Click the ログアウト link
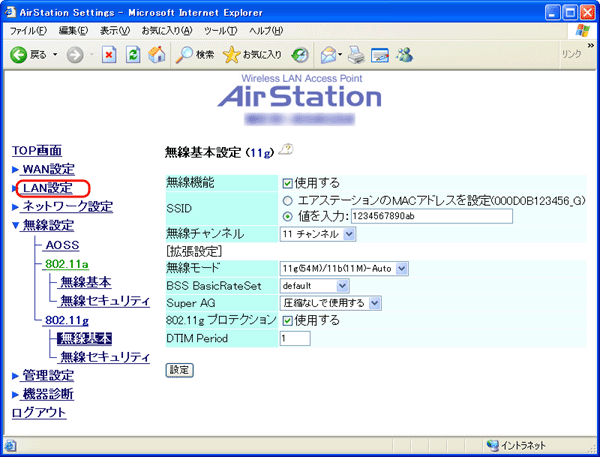This screenshot has height=457, width=600. coord(39,412)
